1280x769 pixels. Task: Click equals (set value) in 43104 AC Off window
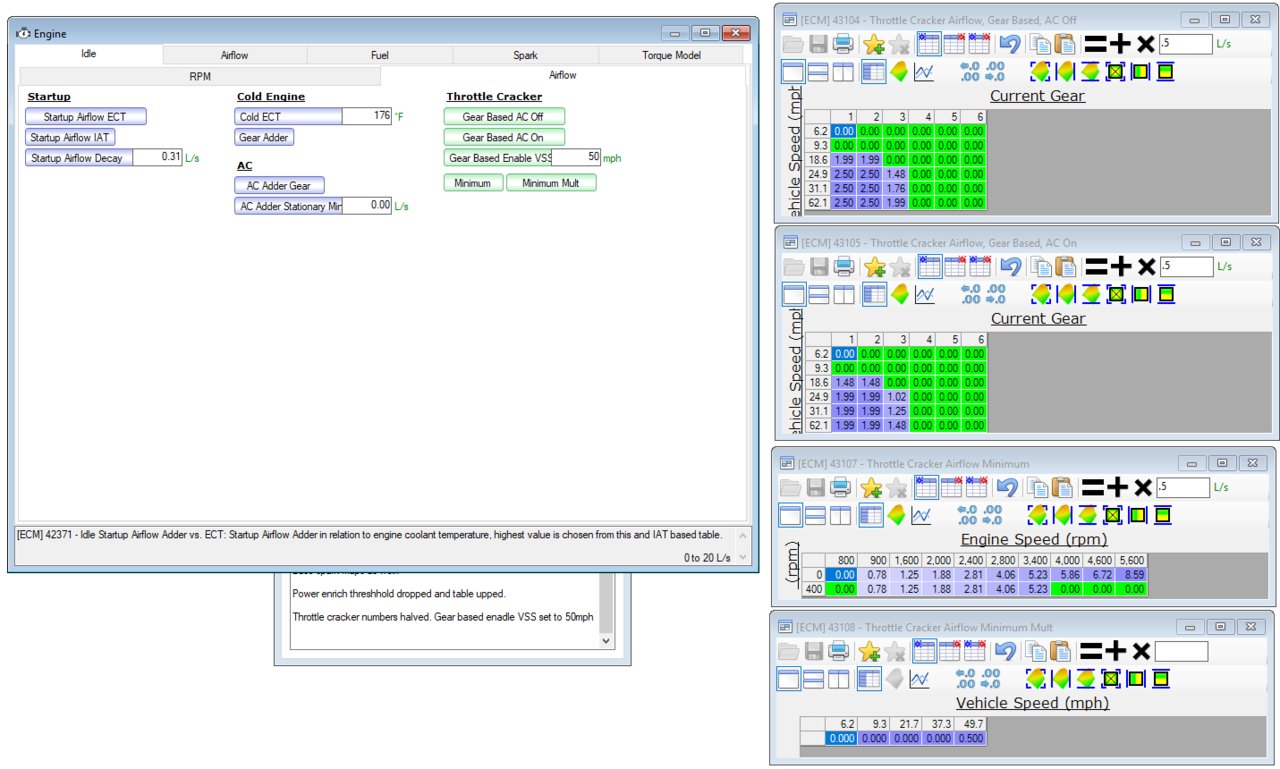pyautogui.click(x=1095, y=43)
